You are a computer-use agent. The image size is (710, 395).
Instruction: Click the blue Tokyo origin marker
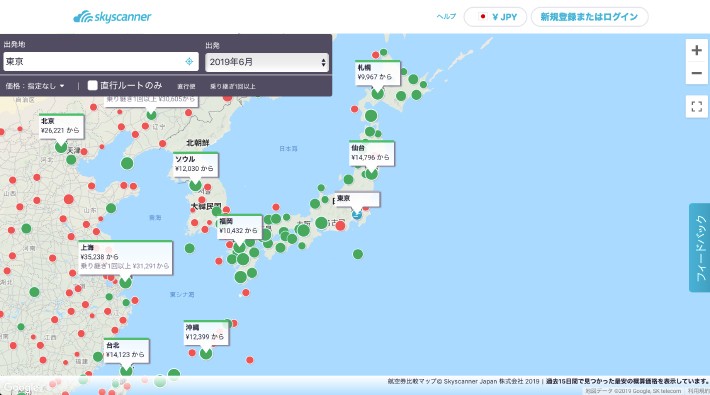[x=357, y=214]
